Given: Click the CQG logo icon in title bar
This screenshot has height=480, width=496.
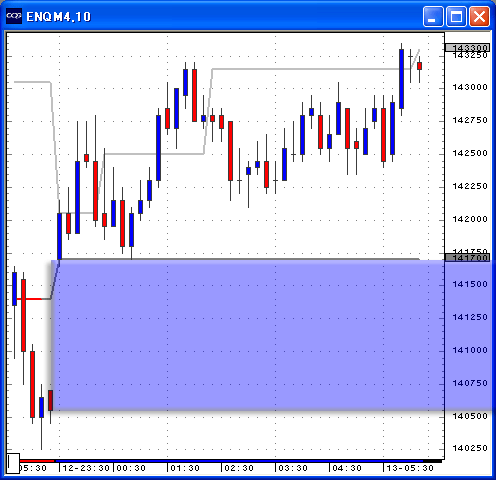Looking at the screenshot, I should [x=14, y=16].
